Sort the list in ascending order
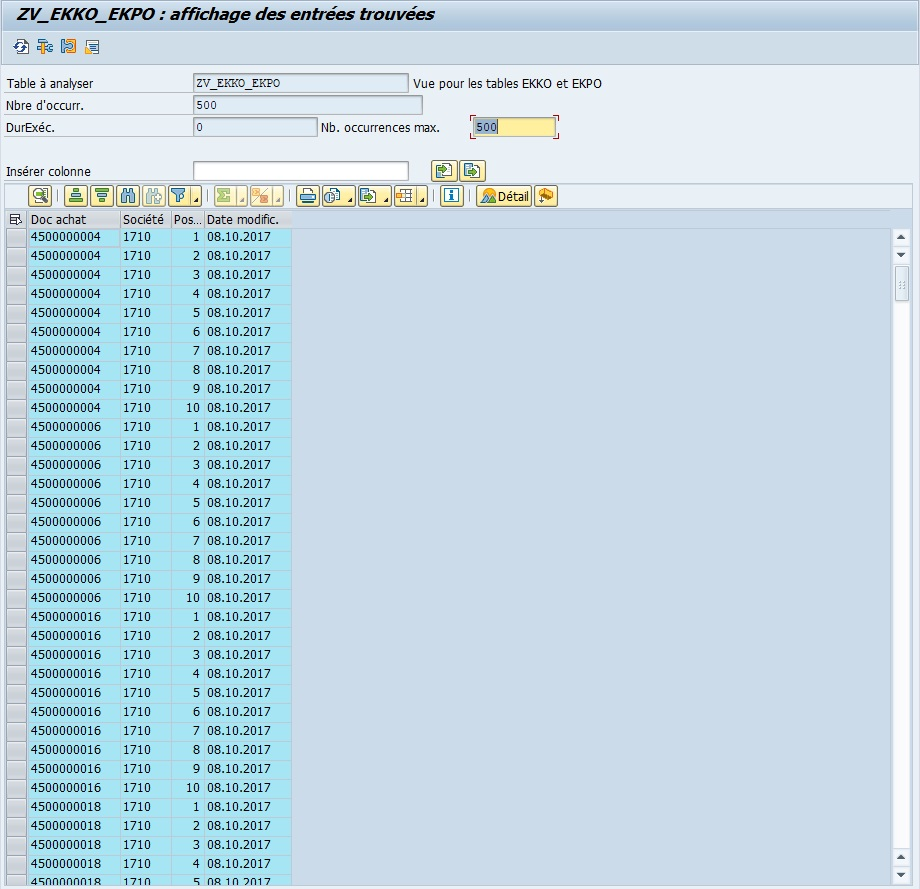The height and width of the screenshot is (889, 920). [x=75, y=196]
